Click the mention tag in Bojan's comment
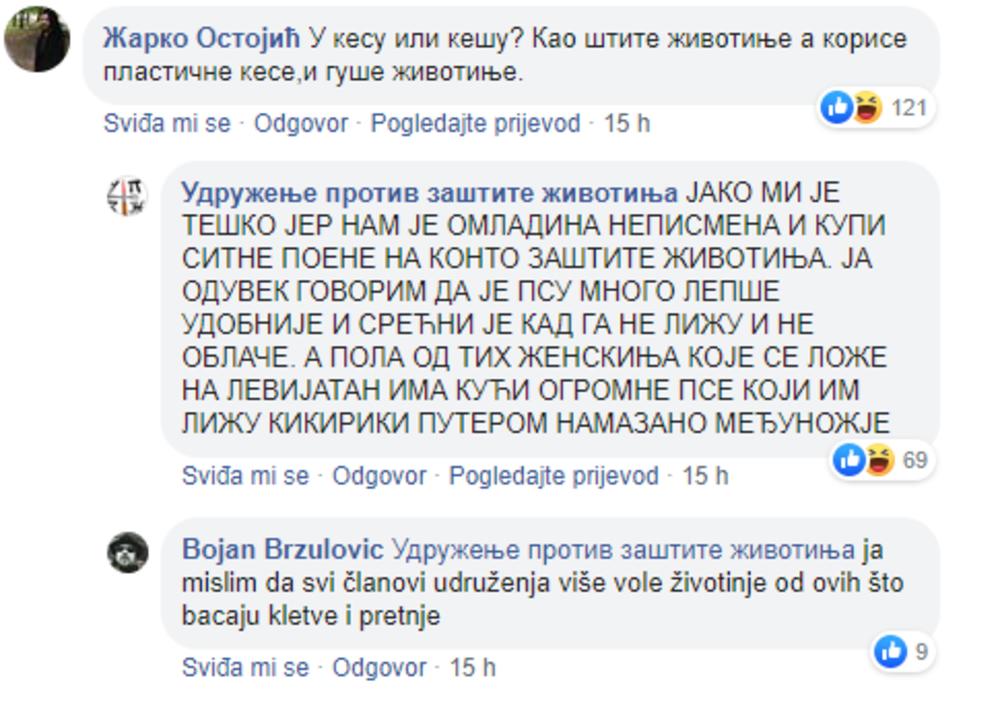Viewport: 1000px width, 701px height. (624, 550)
